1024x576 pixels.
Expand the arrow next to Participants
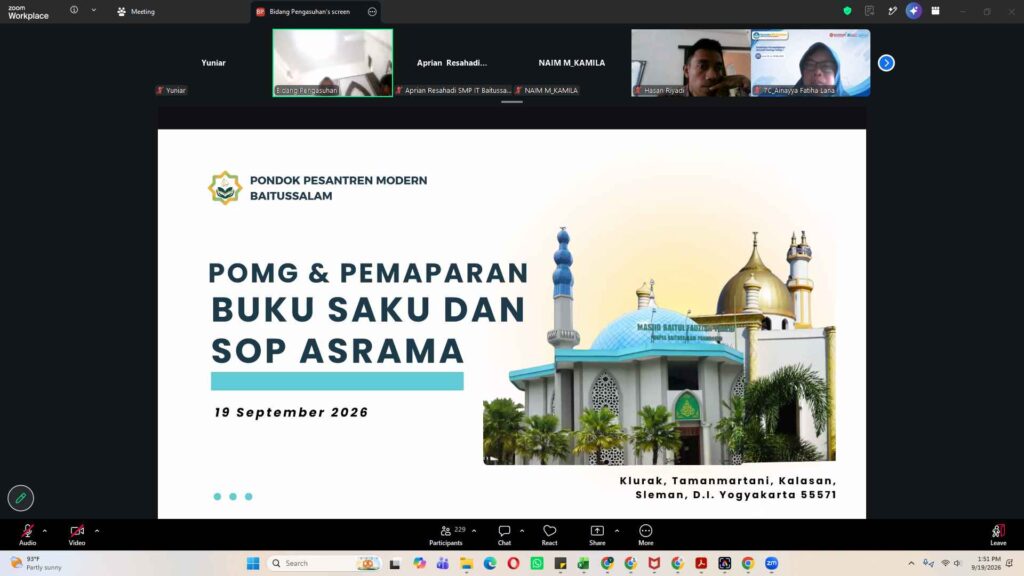[474, 531]
